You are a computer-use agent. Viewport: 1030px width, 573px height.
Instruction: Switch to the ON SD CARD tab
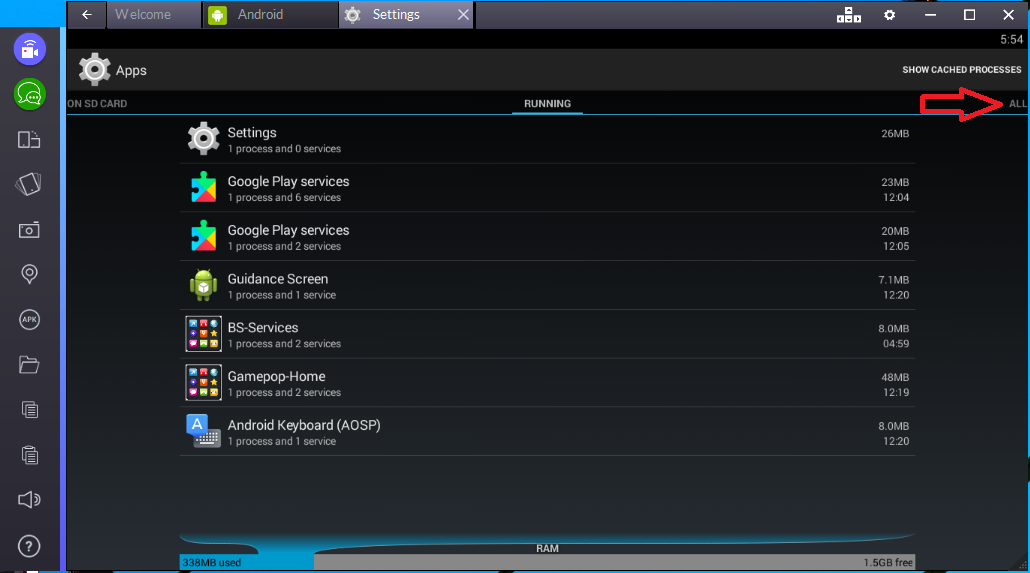pos(97,104)
